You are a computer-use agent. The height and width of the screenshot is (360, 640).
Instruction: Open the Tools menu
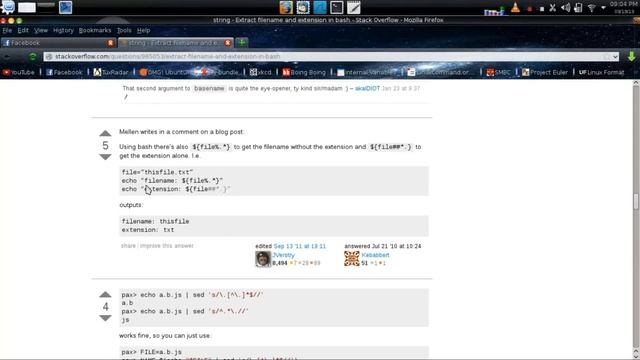(124, 30)
